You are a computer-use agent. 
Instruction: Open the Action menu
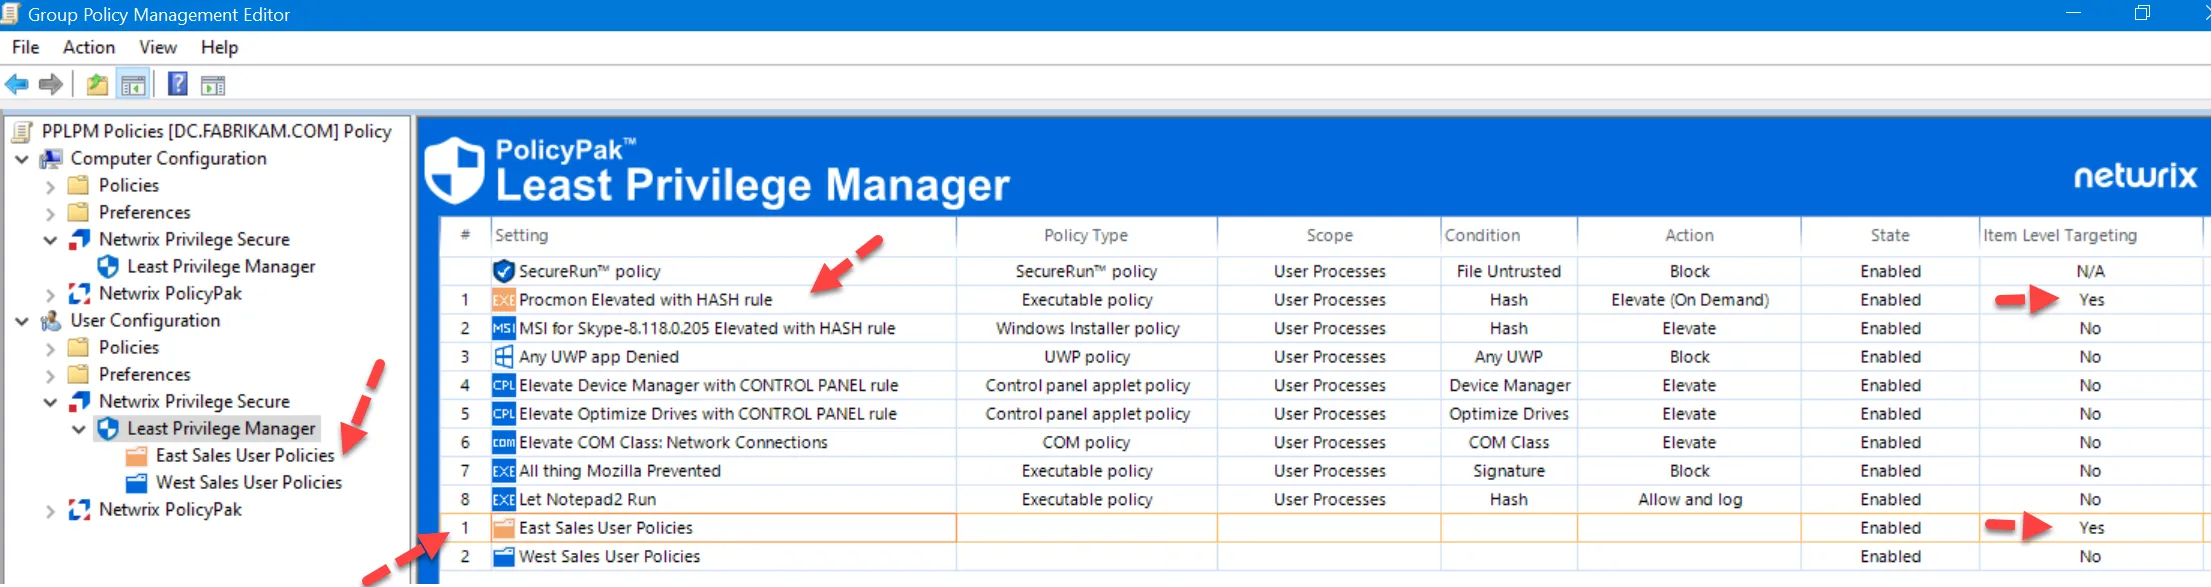point(89,47)
